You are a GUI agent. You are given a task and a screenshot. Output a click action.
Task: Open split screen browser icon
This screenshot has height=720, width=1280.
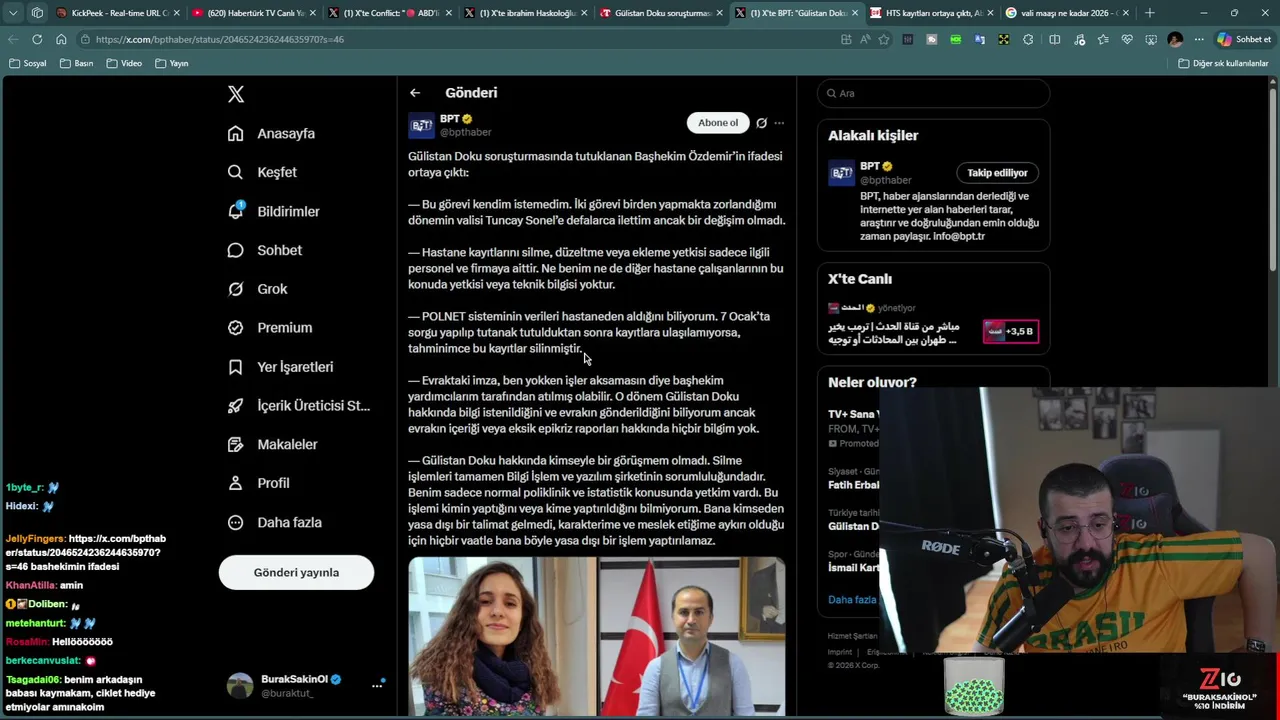tap(1054, 39)
